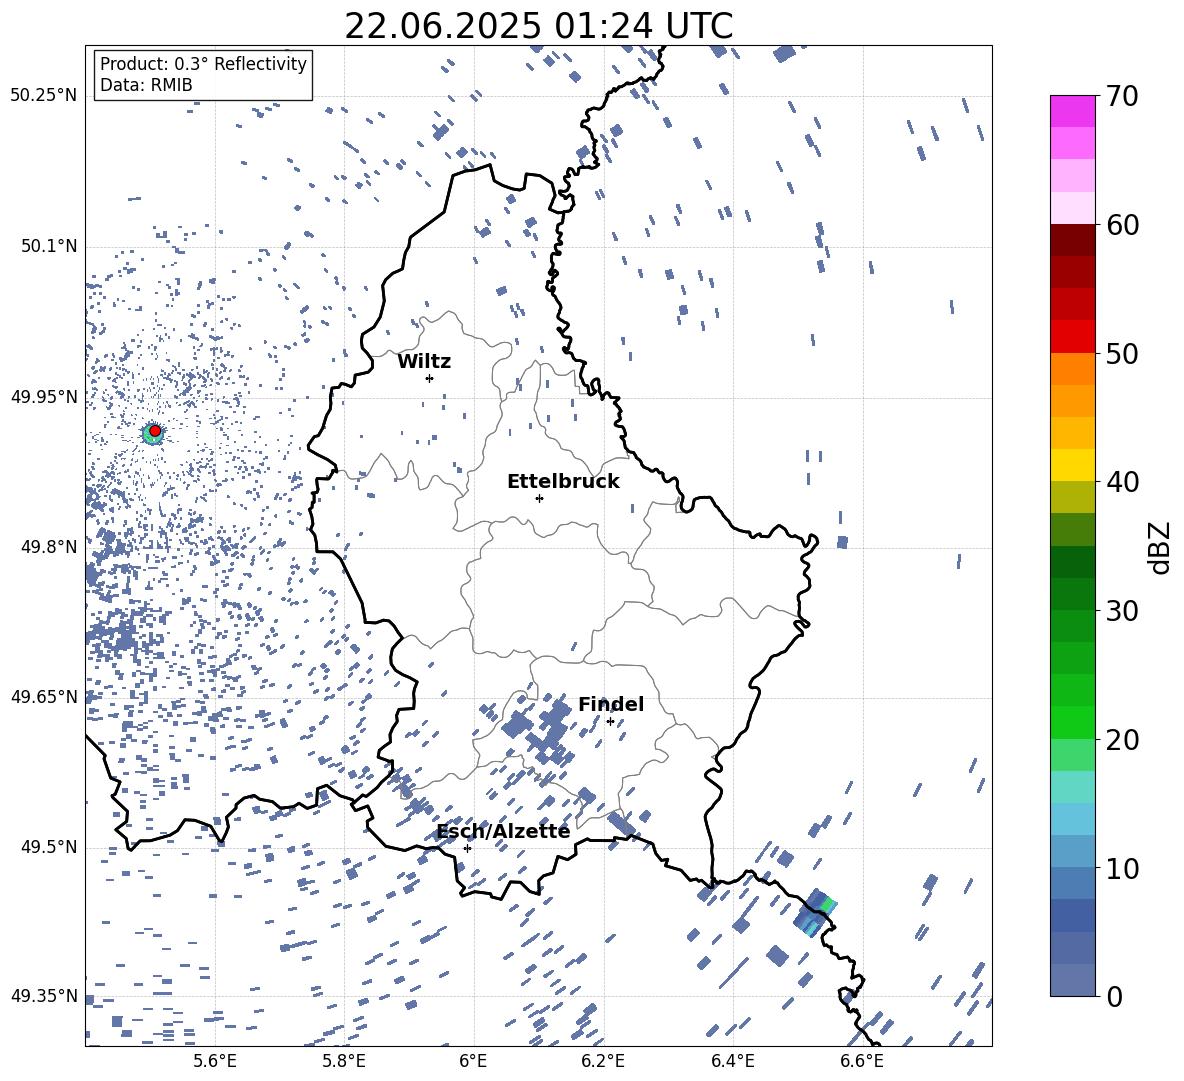The height and width of the screenshot is (1081, 1184).
Task: Click the 5.6°E longitude label
Action: (215, 1061)
